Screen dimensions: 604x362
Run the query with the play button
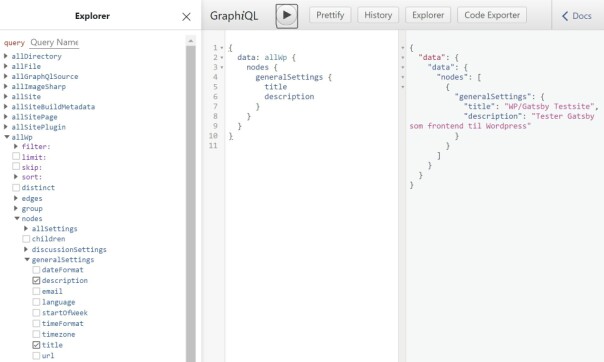(x=287, y=16)
